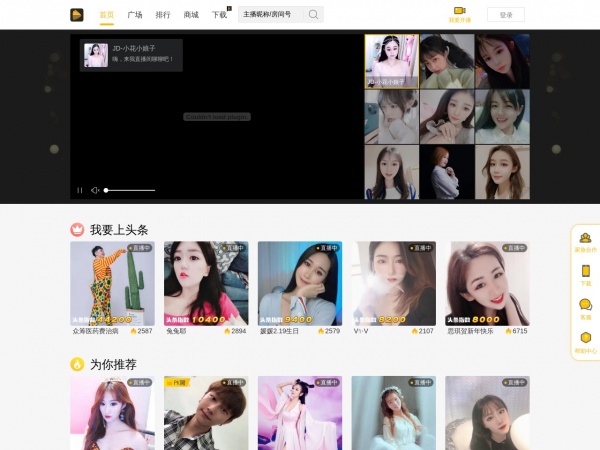Open the V\V stream card image
Image resolution: width=600 pixels, height=450 pixels.
click(394, 284)
